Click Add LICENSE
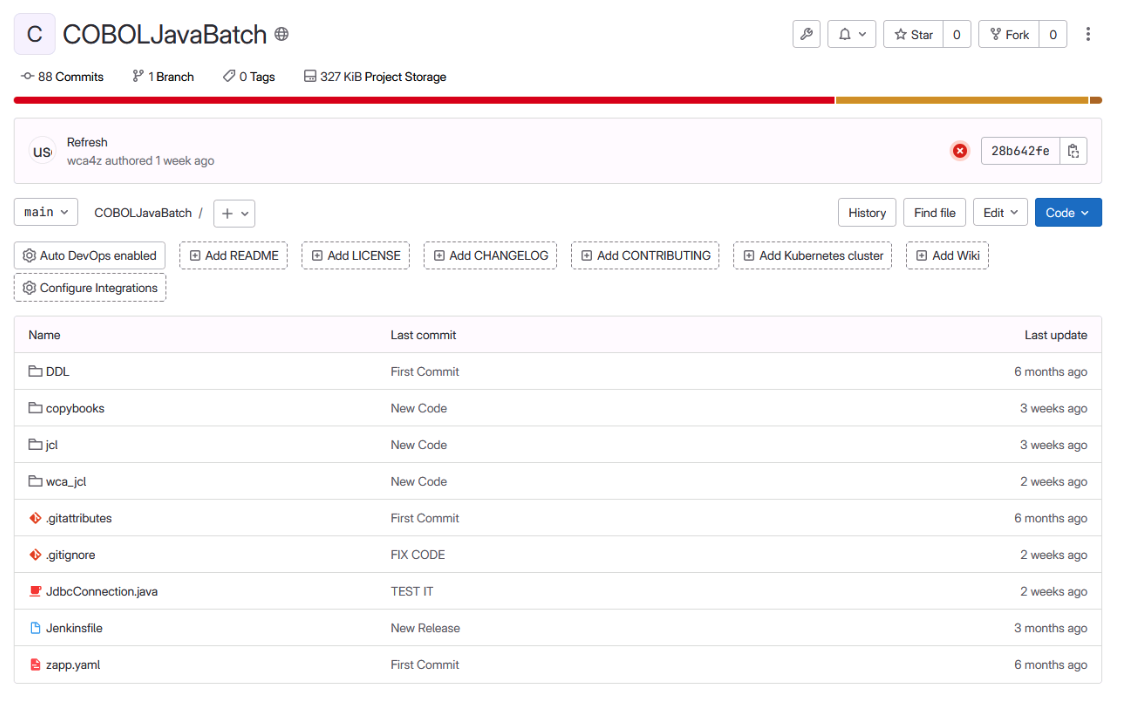 point(356,255)
